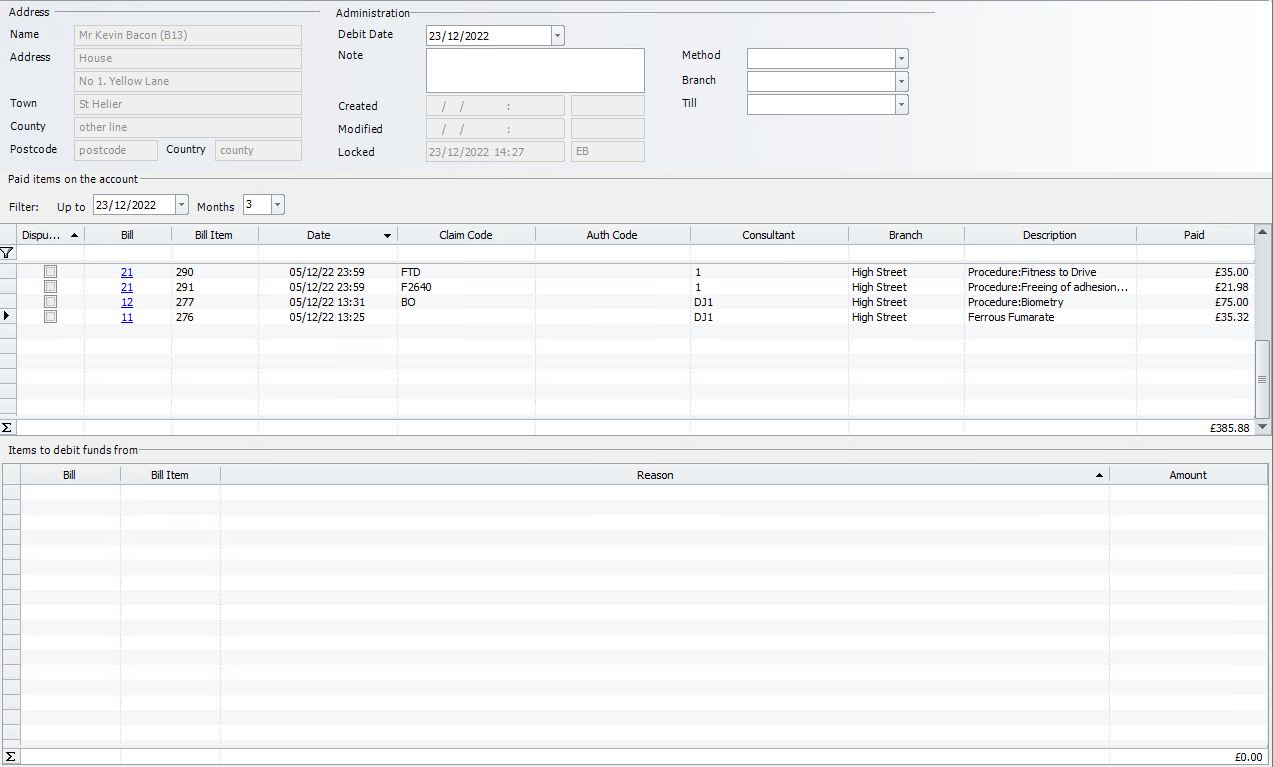Screen dimensions: 1273x767
Task: Click the funnel filter icon in paid items grid
Action: pos(8,253)
